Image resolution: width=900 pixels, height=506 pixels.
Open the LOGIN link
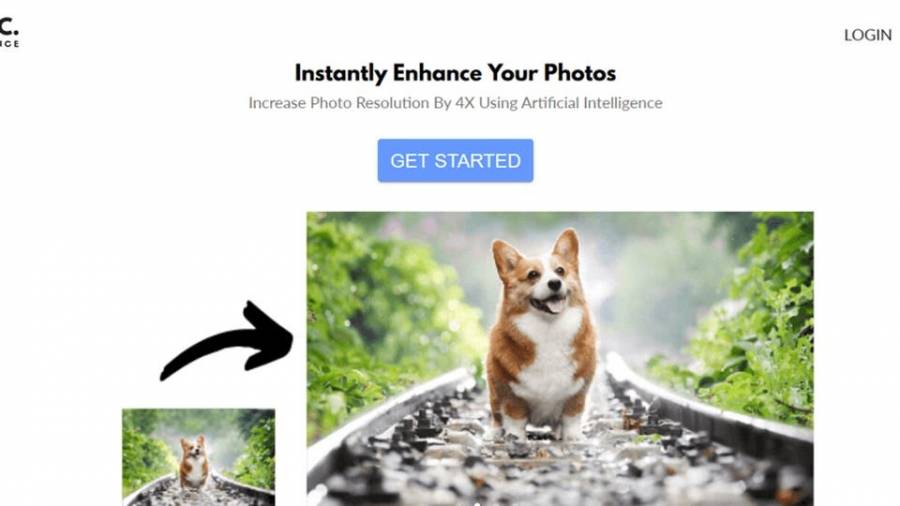(x=867, y=35)
